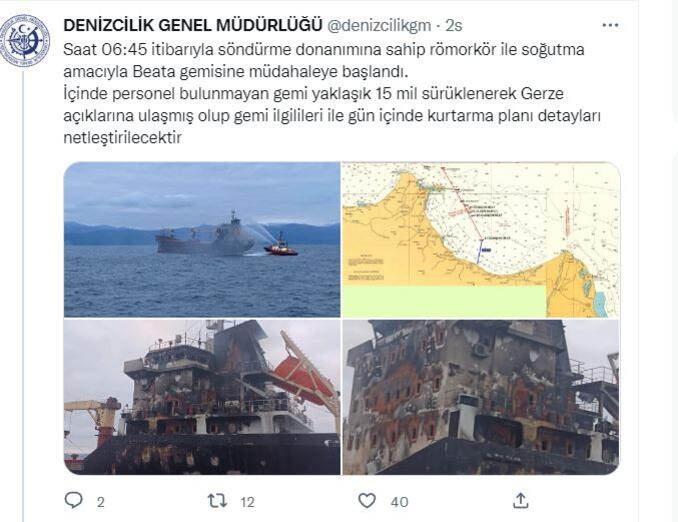Click the orange lifeboat in third photo
678x522 pixels.
[x=303, y=377]
